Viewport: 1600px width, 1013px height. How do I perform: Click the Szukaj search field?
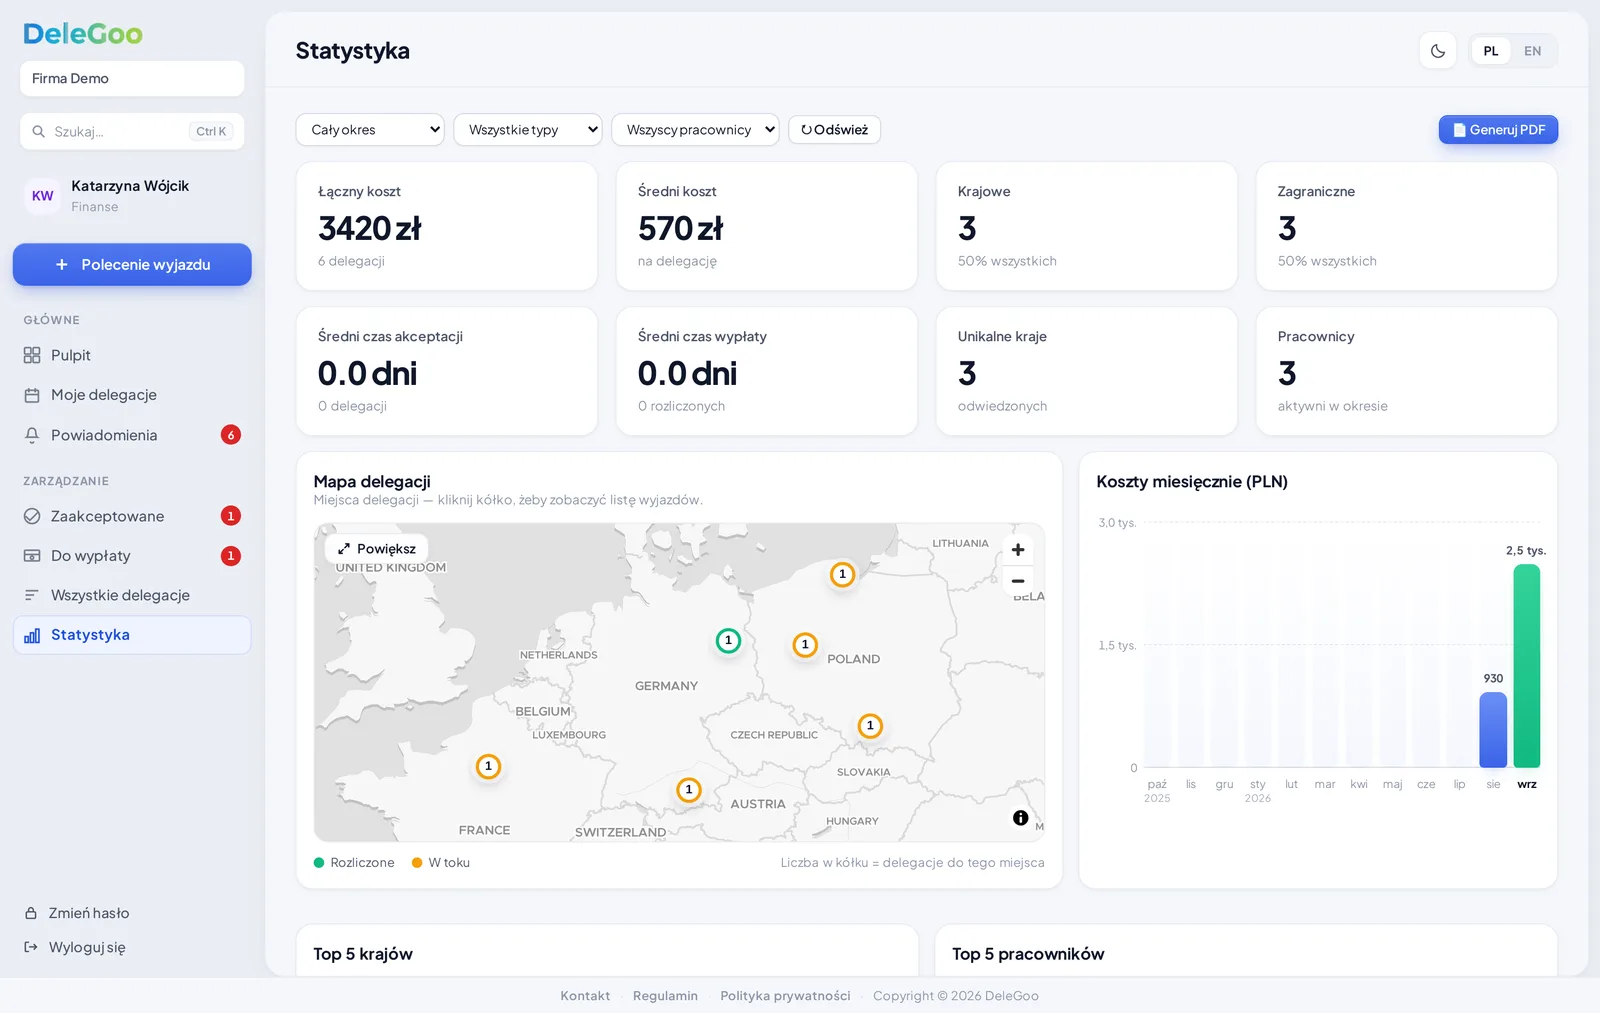[x=132, y=131]
